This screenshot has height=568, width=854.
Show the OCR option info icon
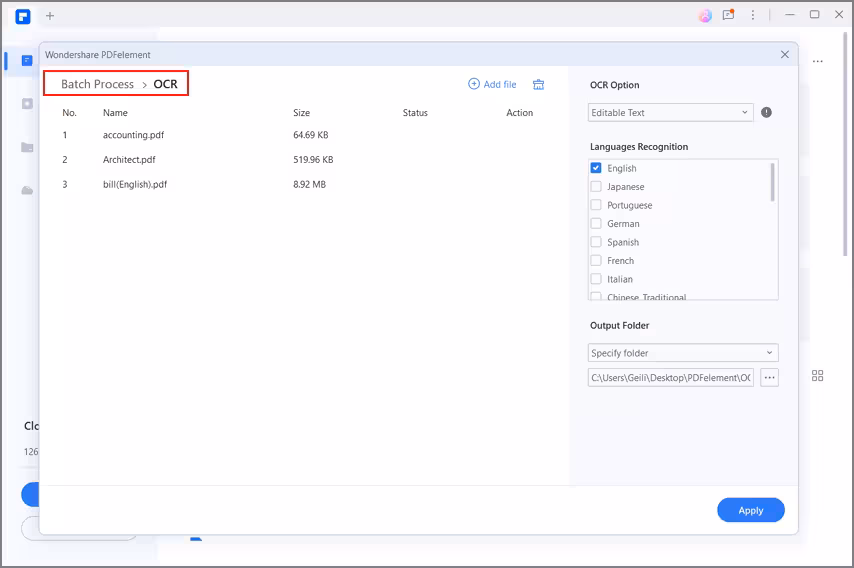tap(766, 112)
